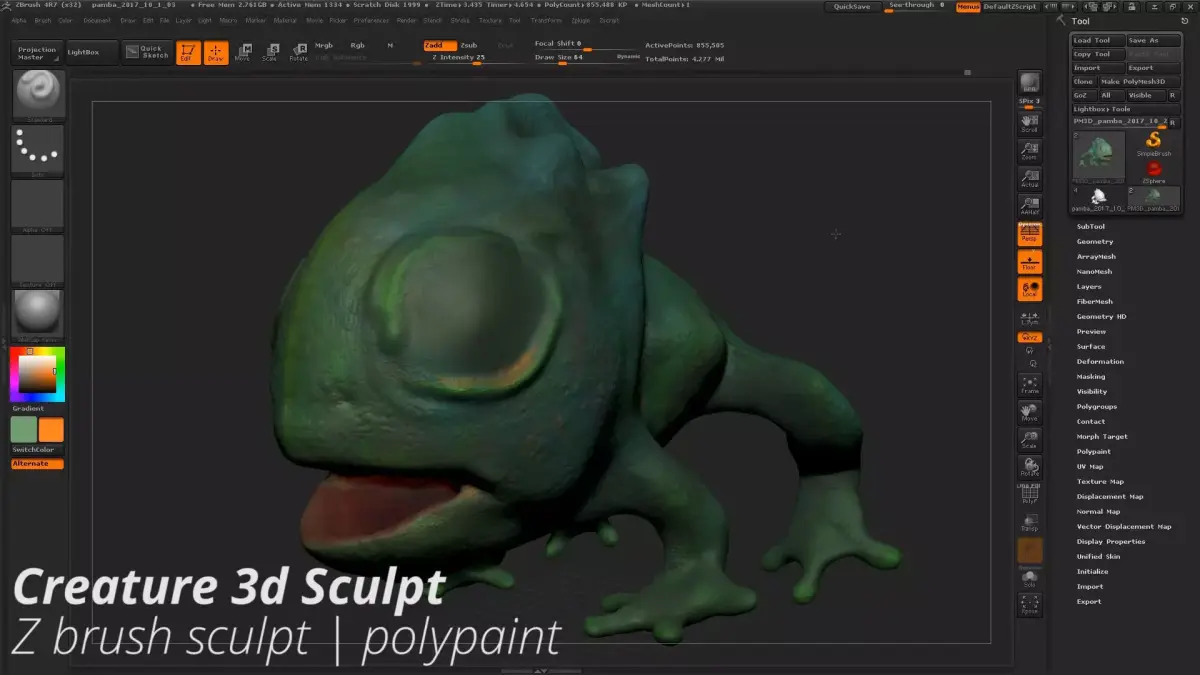Expand the Texture Map section
The image size is (1200, 675).
[x=1099, y=482]
